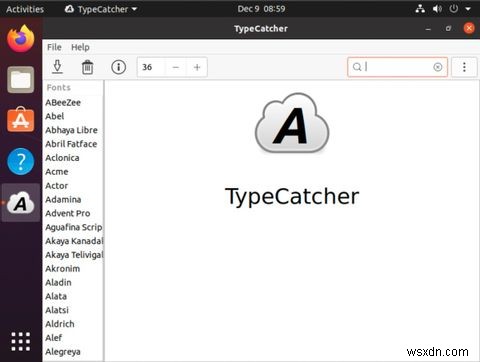Open the clock showing Dec 9 08:59
480x362 pixels.
point(261,9)
